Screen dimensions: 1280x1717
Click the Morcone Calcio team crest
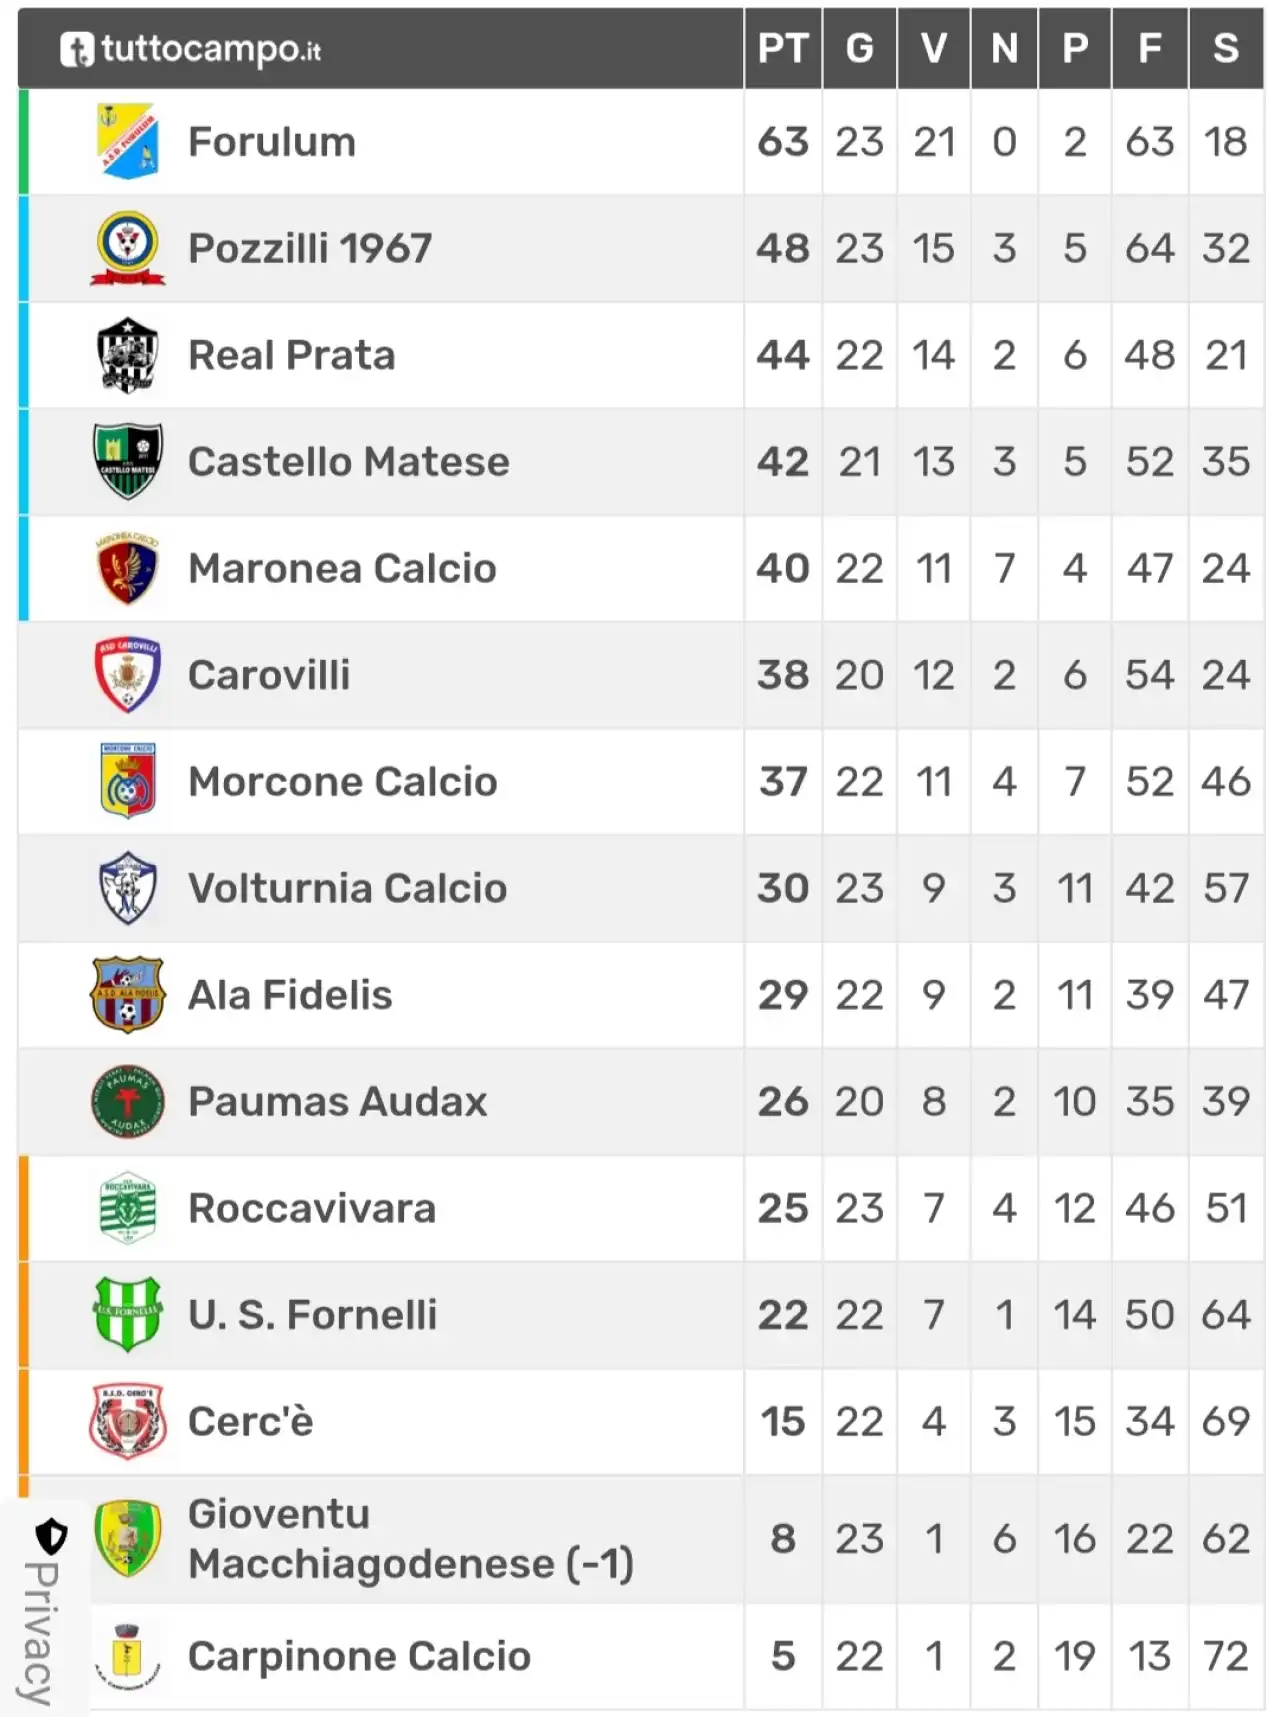click(x=128, y=781)
